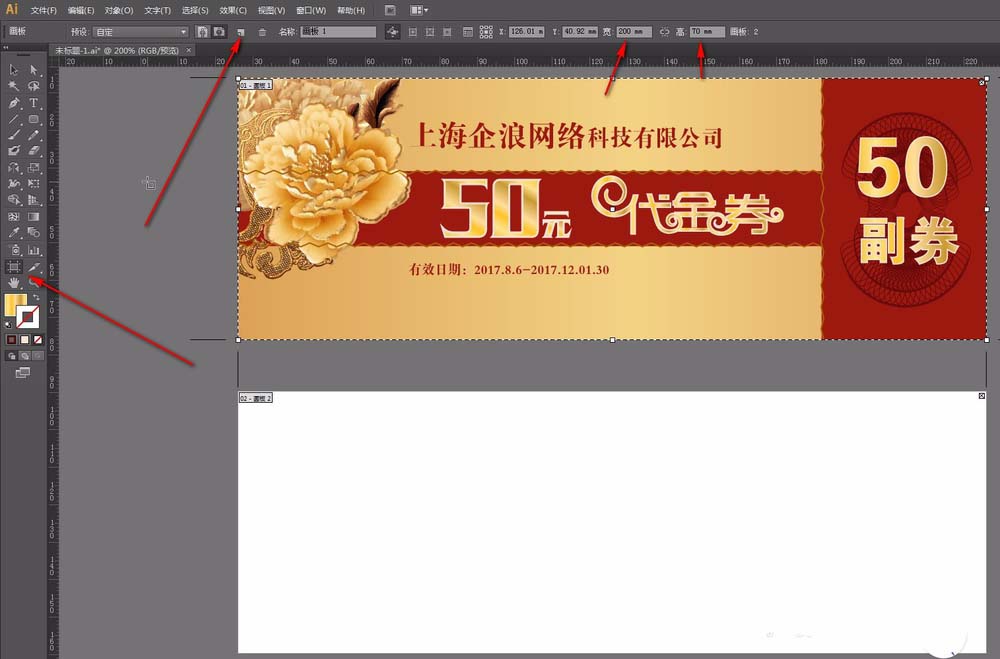Switch to Draw Behind mode

click(x=24, y=355)
